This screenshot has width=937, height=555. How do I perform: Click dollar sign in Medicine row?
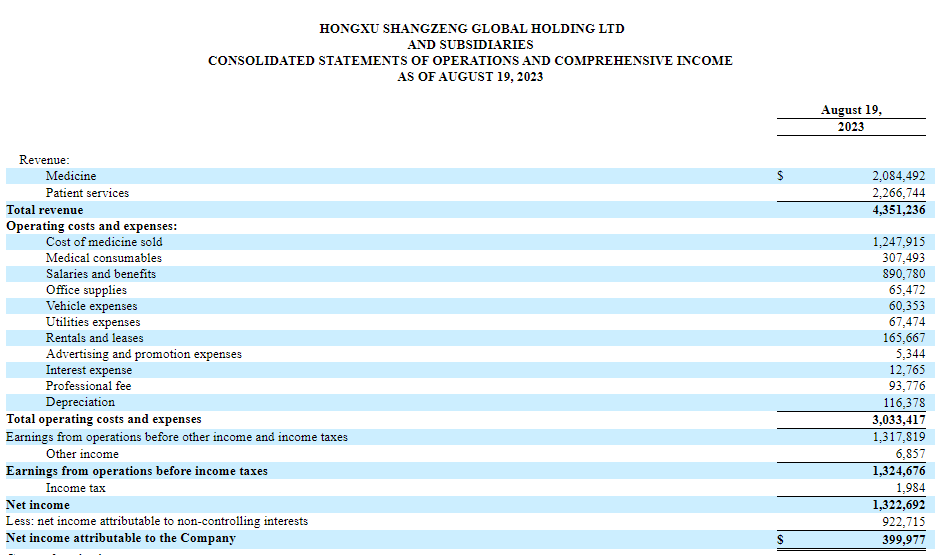coord(780,176)
